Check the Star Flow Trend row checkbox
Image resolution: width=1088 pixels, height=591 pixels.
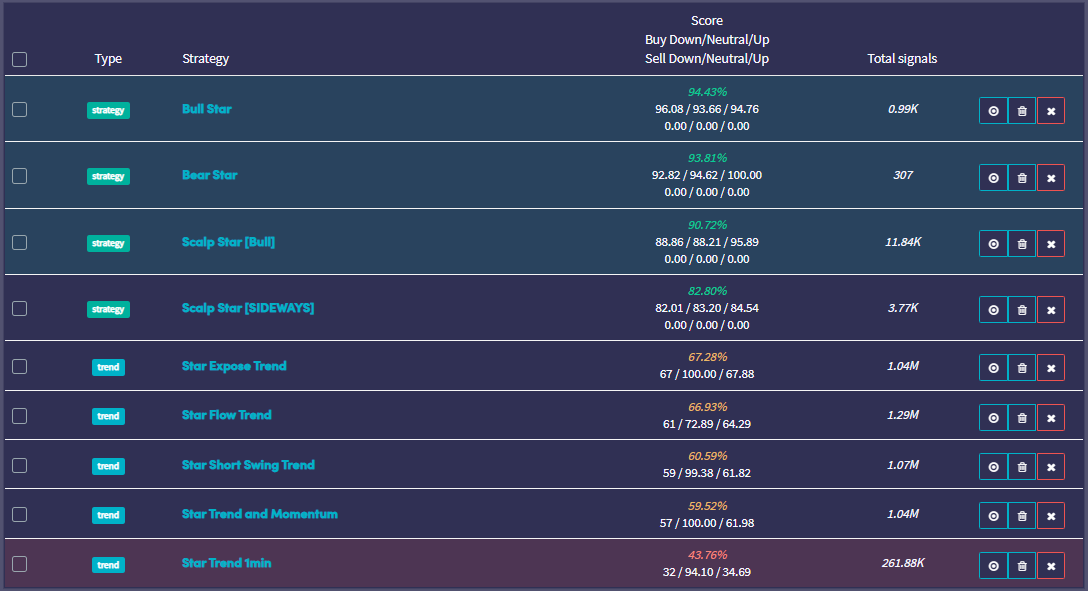[x=19, y=416]
